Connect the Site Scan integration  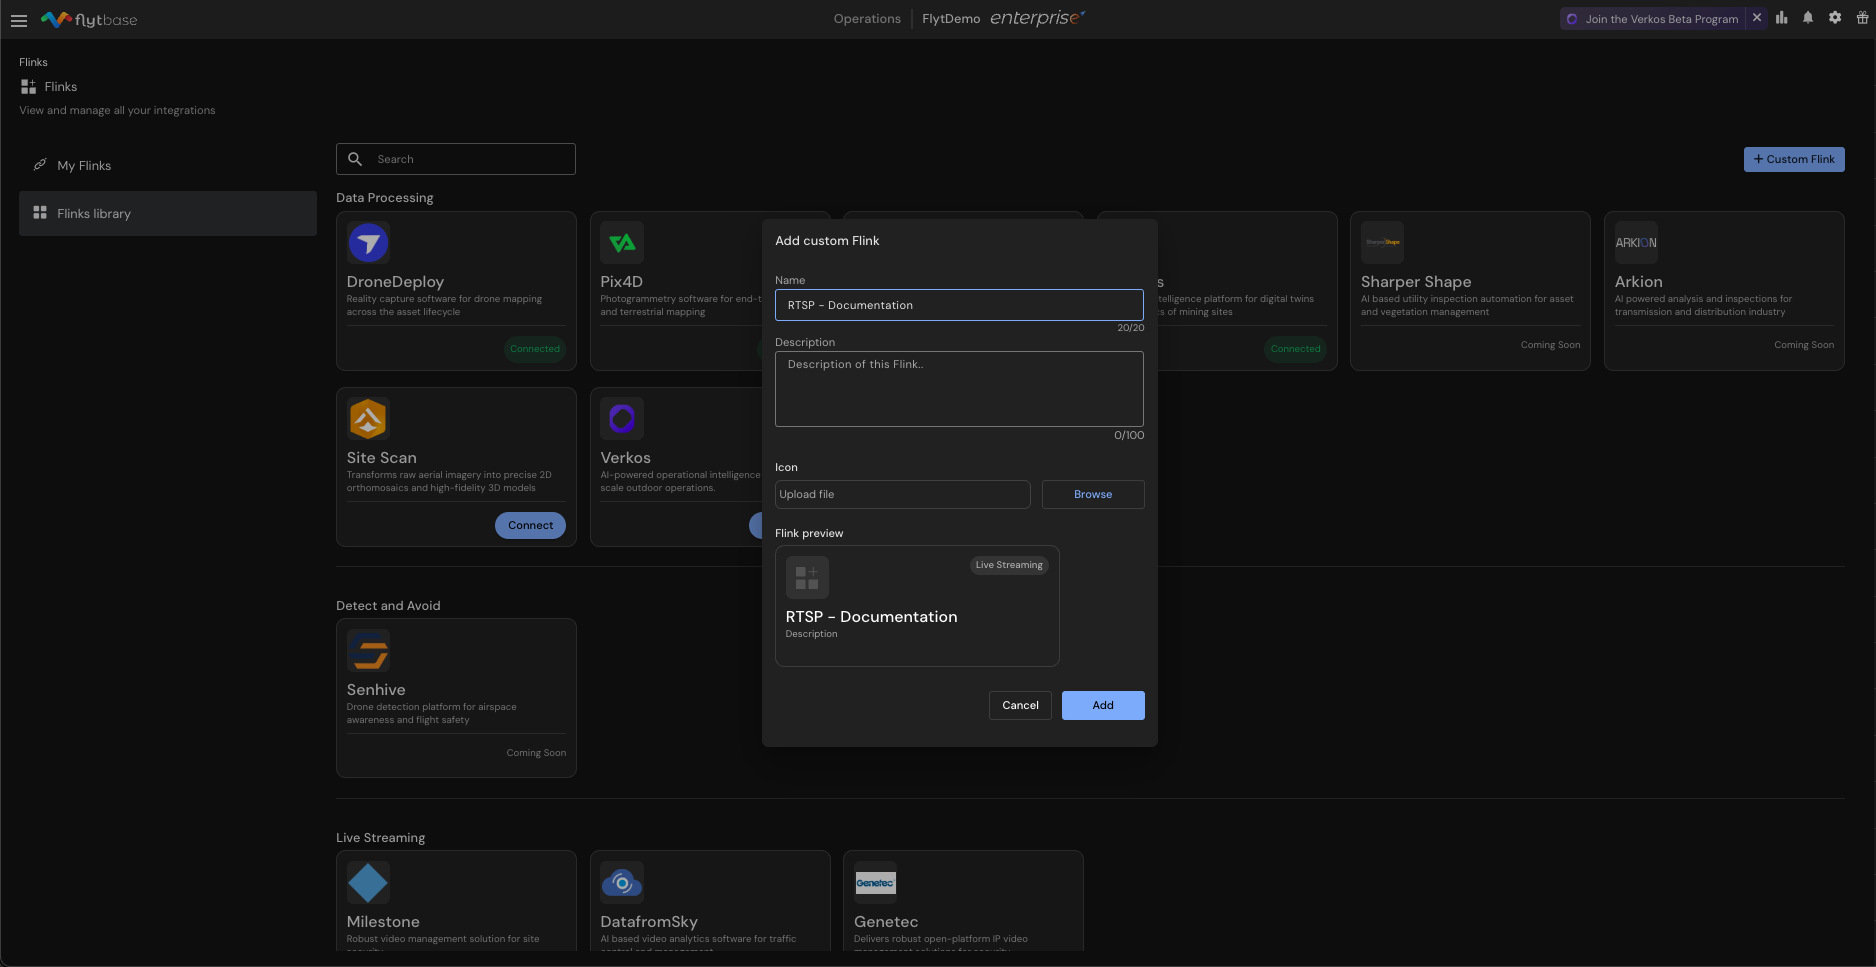point(530,525)
